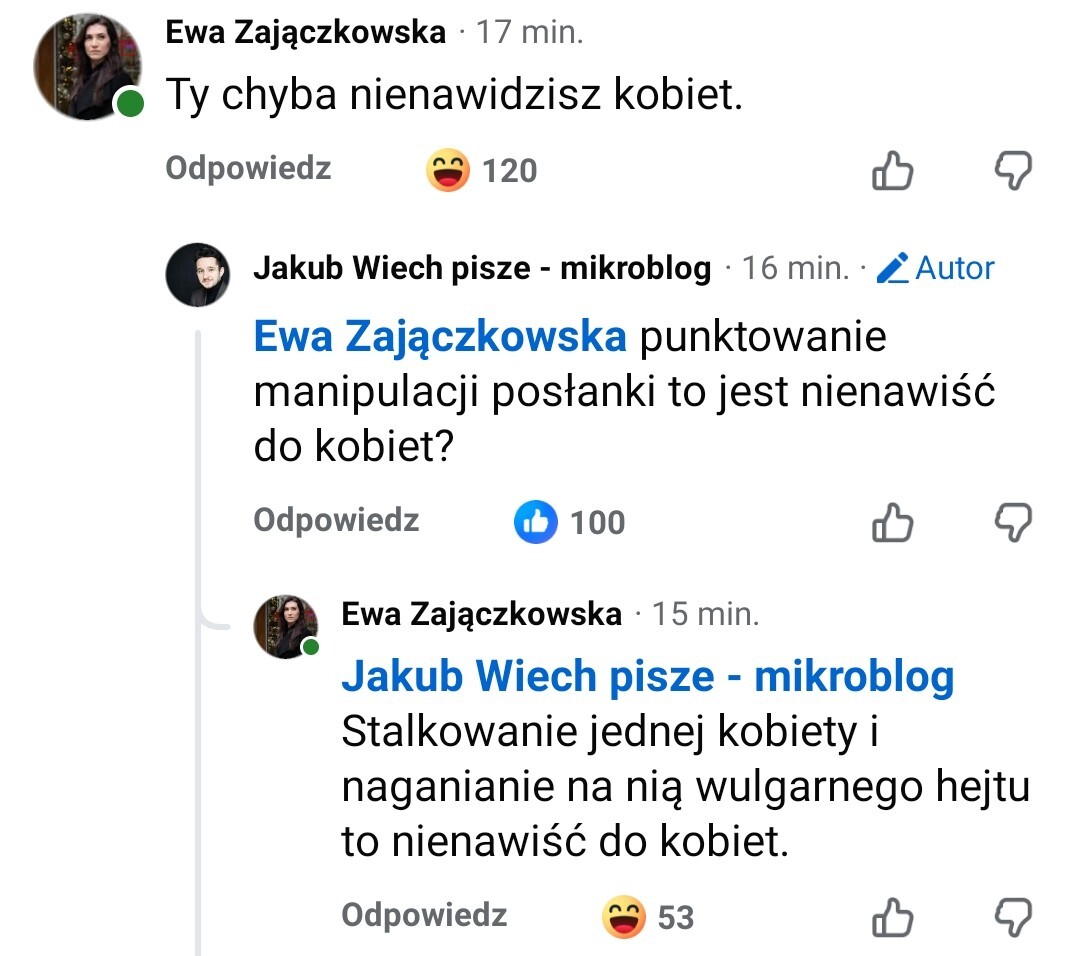Dislike the top comment about hating women

point(1012,172)
